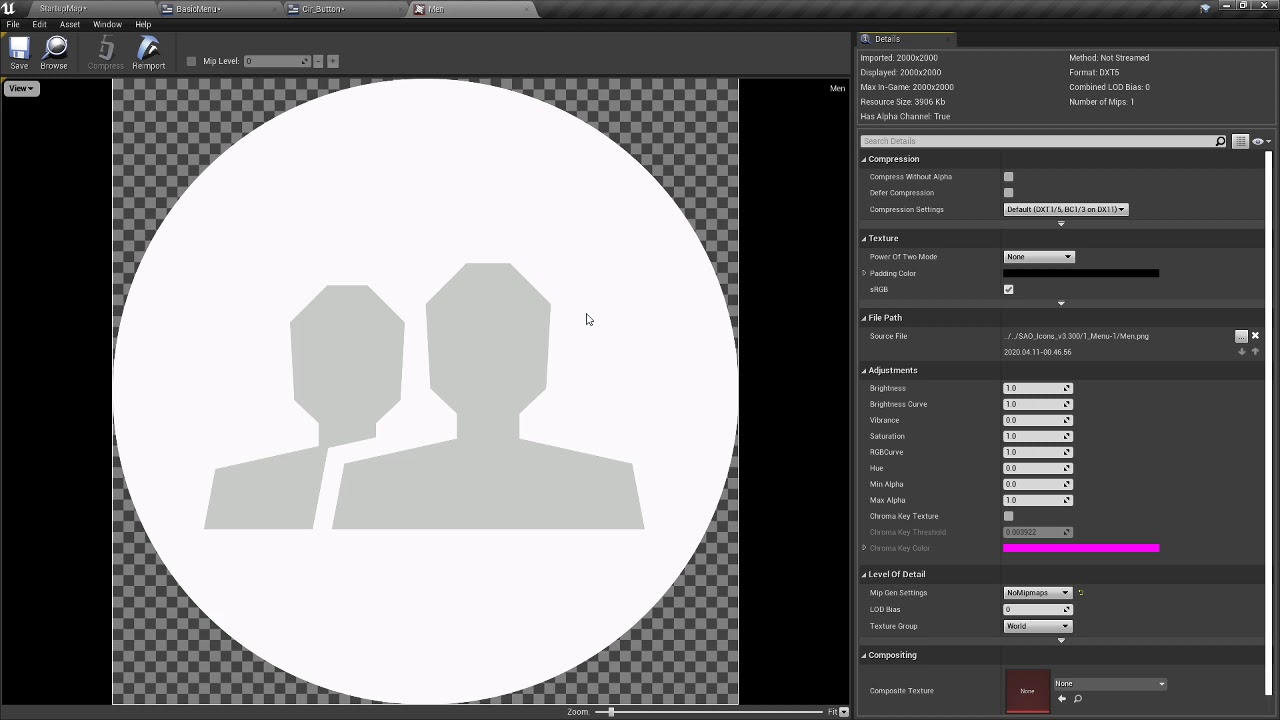Move source file up with up arrow
This screenshot has height=720, width=1280.
click(x=1255, y=352)
